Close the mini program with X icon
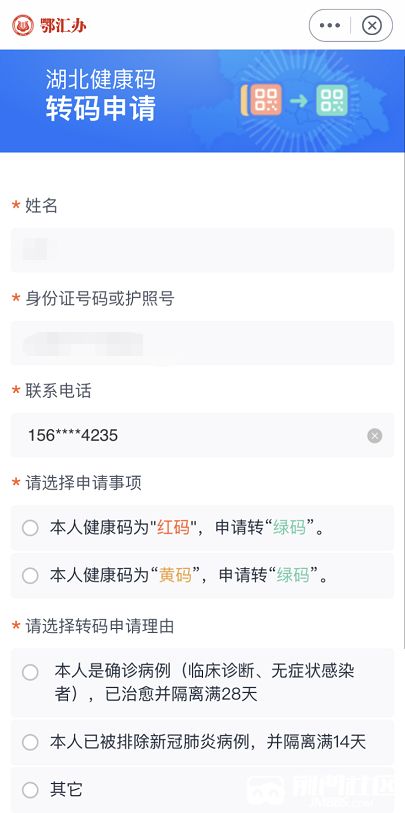The image size is (405, 813). coord(372,25)
